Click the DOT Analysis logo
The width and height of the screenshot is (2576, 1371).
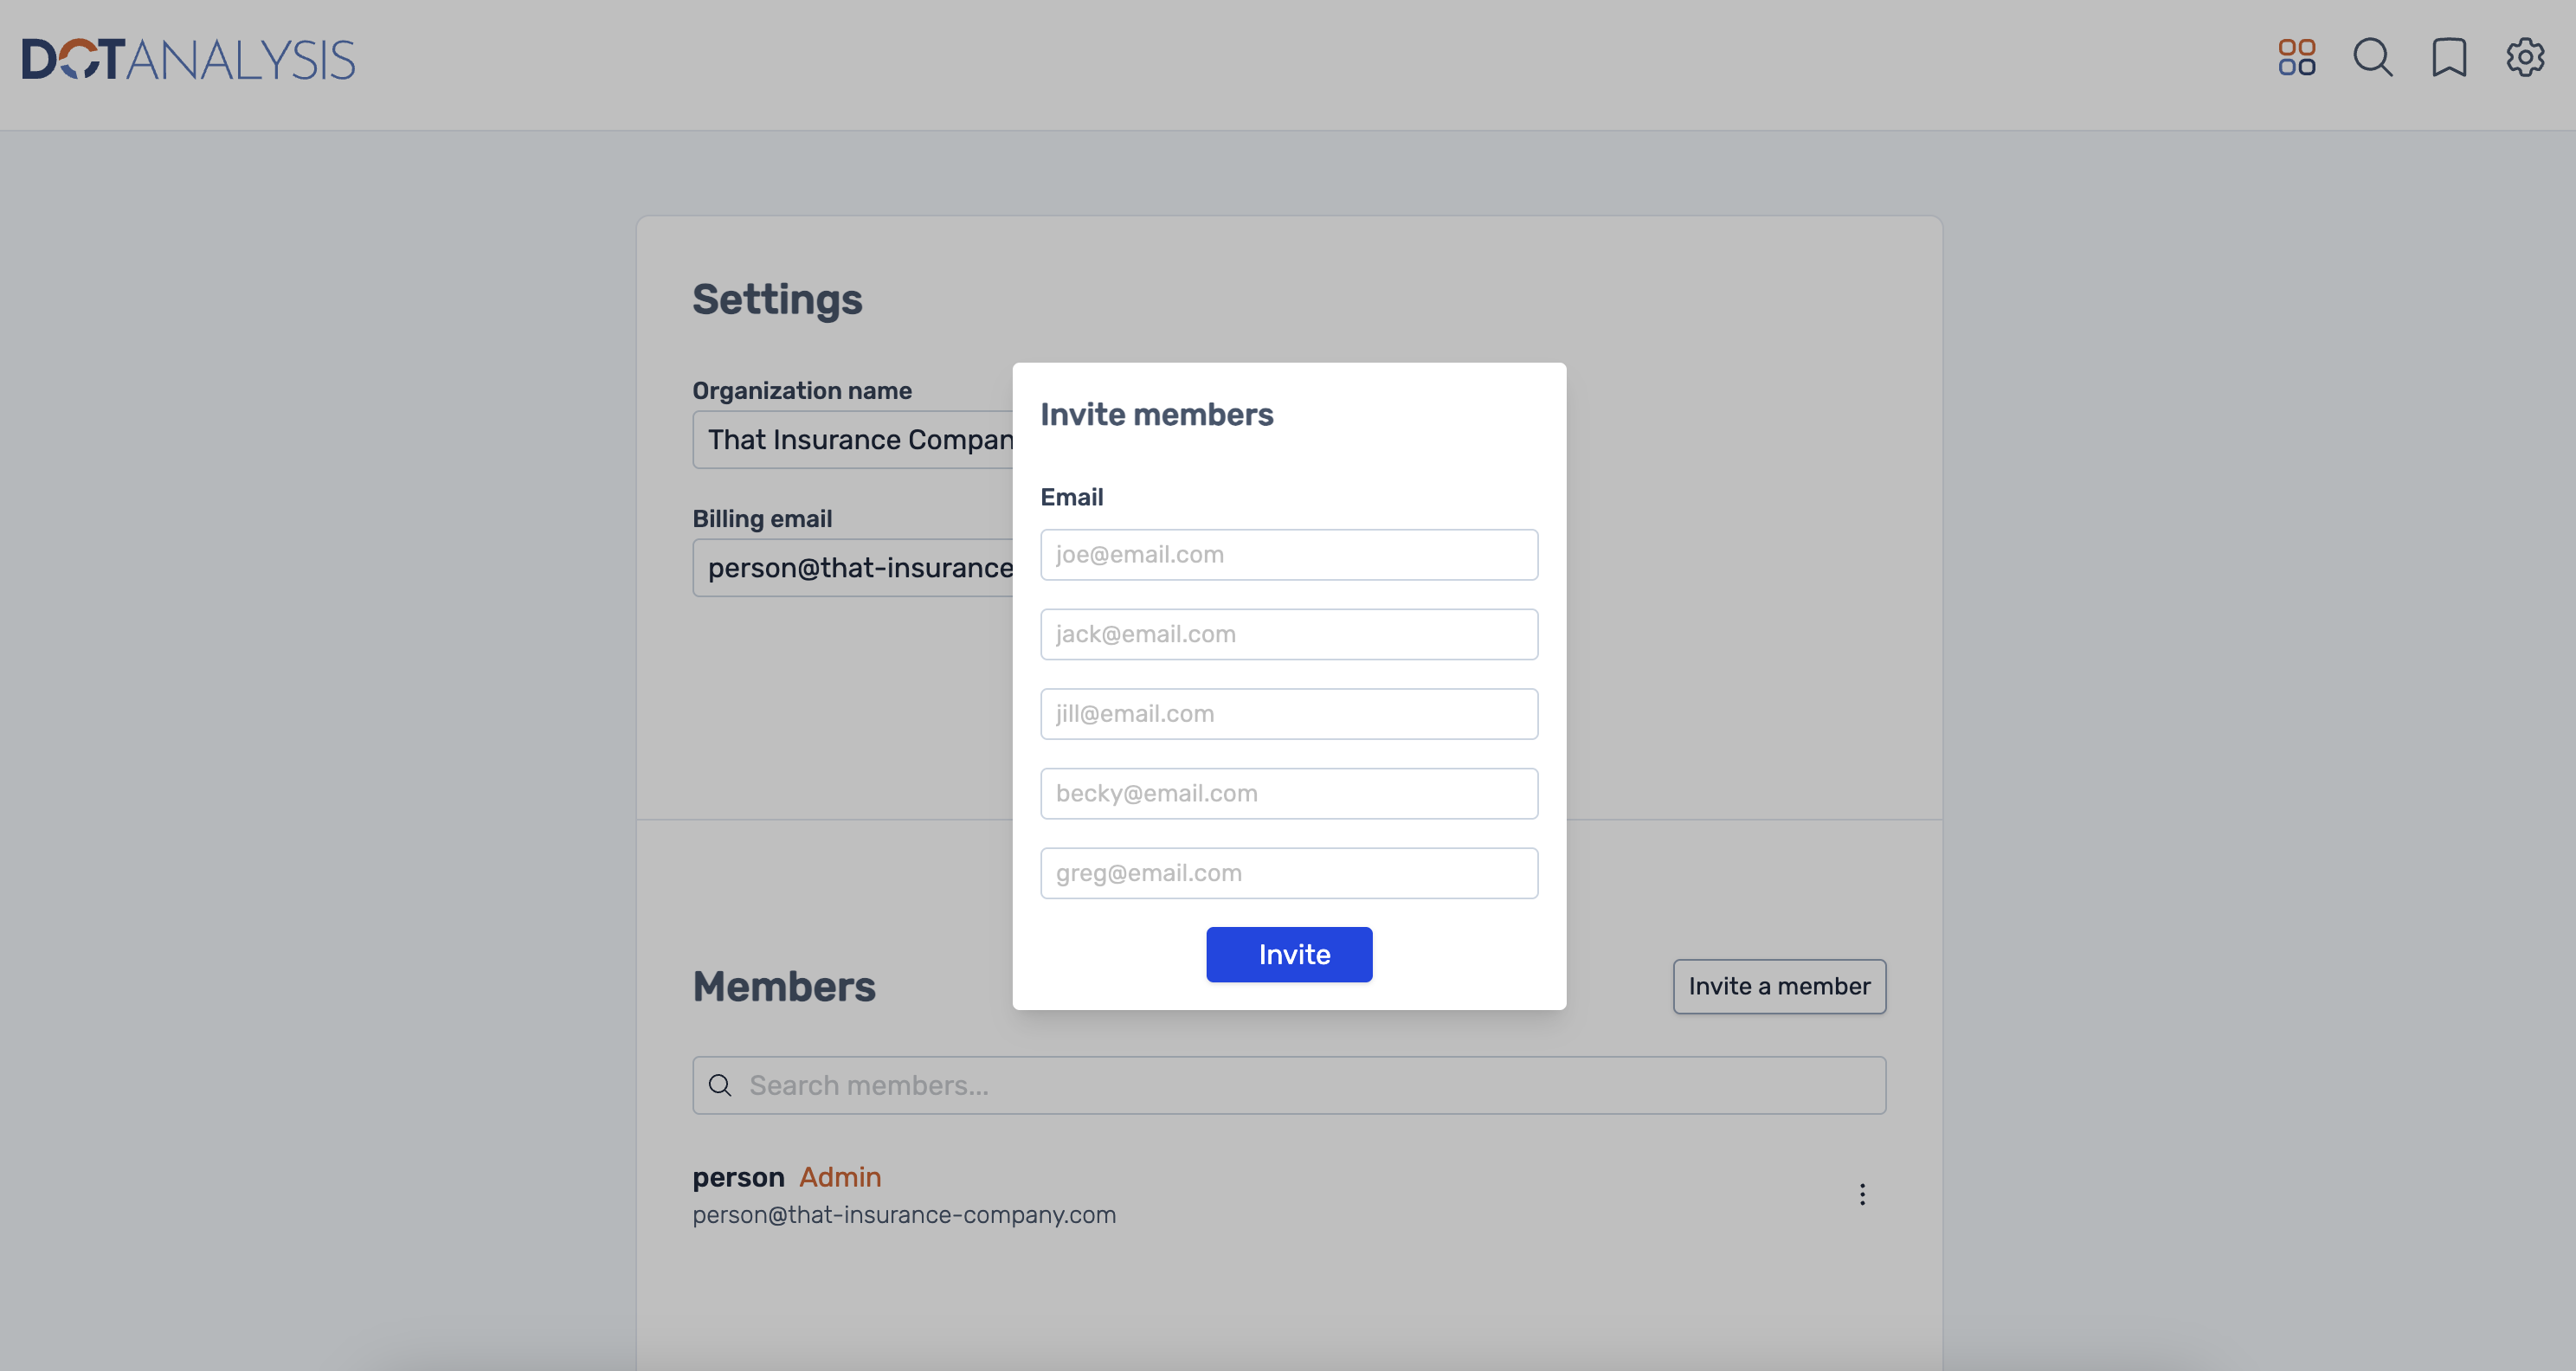[188, 60]
